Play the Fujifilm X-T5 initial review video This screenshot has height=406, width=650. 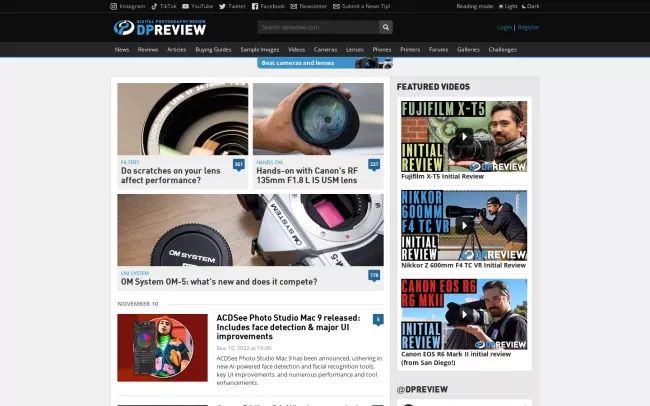pyautogui.click(x=464, y=136)
